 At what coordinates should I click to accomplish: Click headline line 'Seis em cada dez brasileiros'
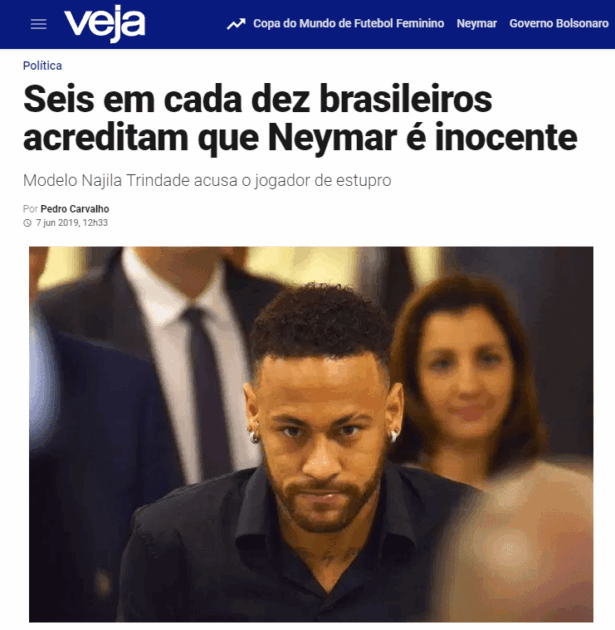coord(257,99)
